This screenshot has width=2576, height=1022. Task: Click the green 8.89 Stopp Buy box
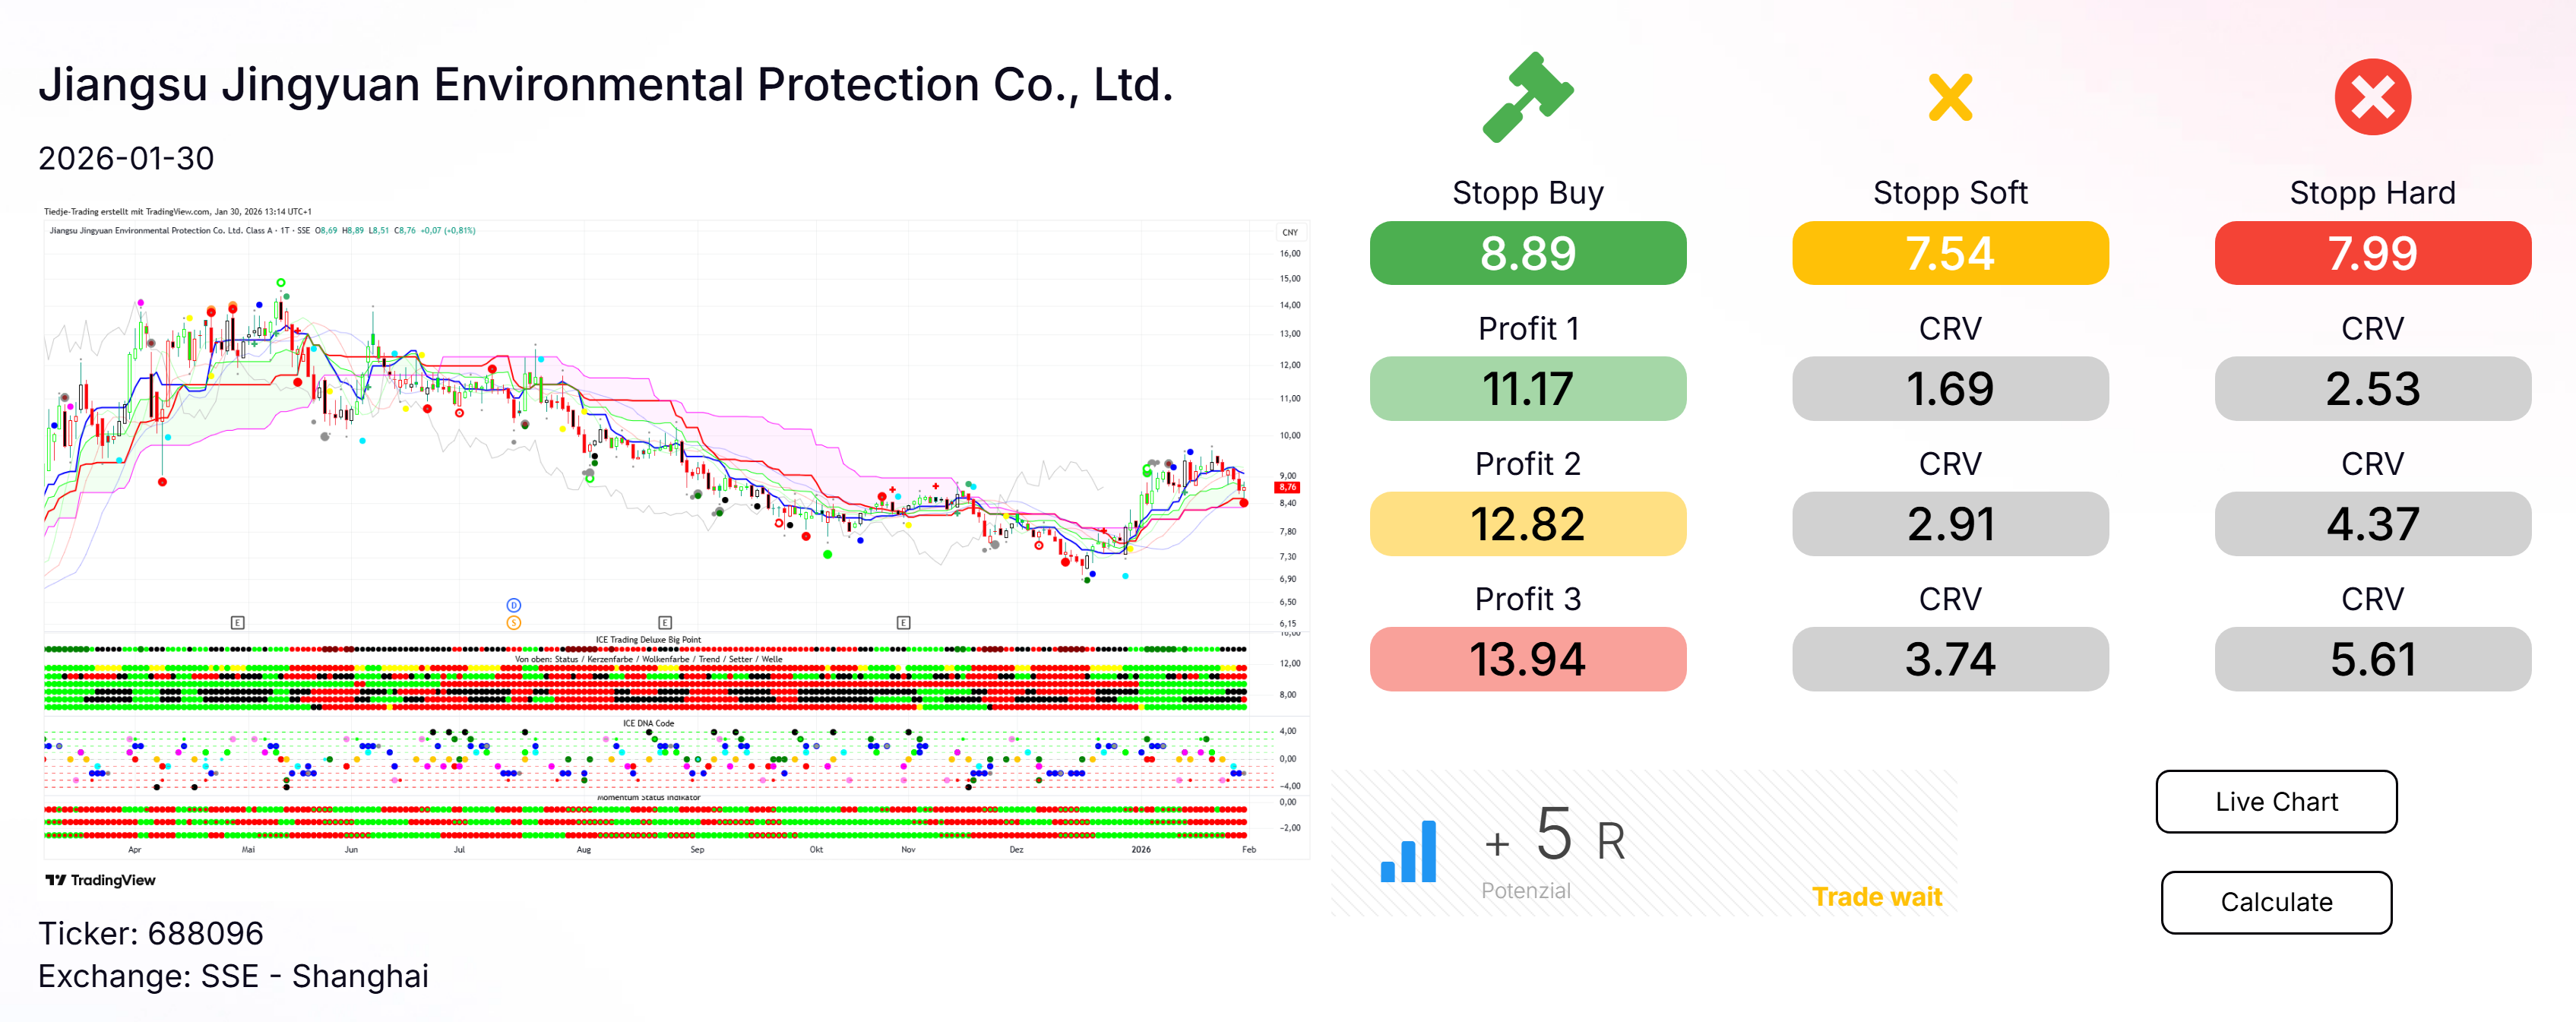coord(1527,253)
